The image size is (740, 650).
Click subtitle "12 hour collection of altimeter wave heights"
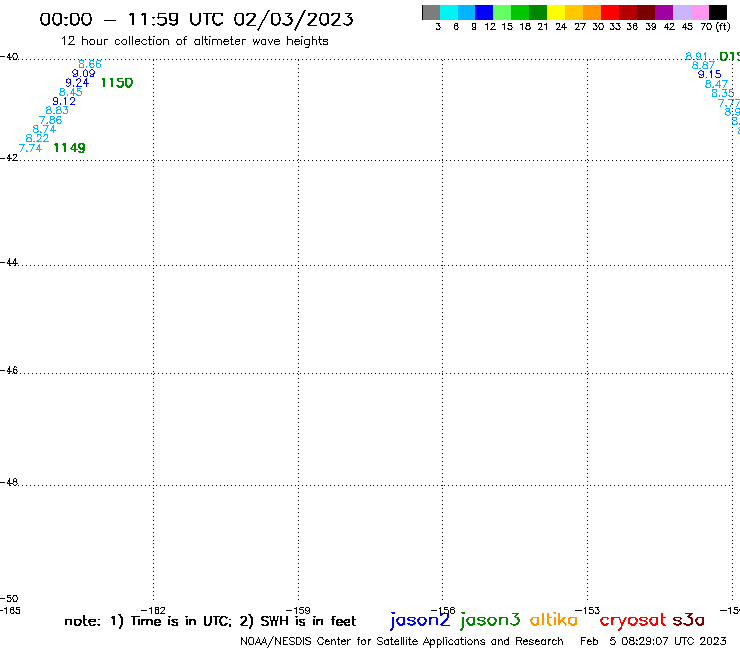pyautogui.click(x=194, y=41)
